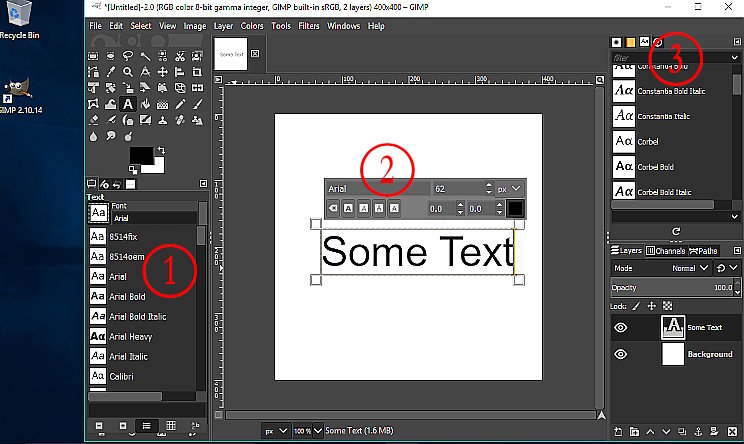Toggle lock alpha channel for layer
Viewport: 744px width, 444px height.
pos(668,305)
